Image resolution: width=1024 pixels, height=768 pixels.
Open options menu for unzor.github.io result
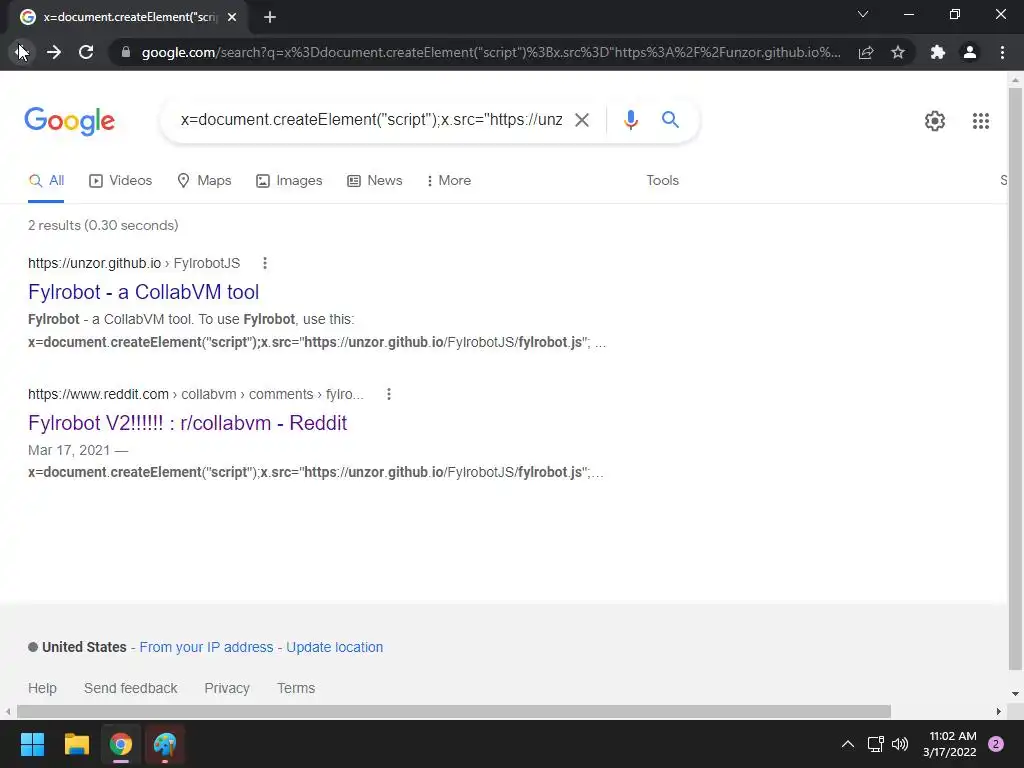click(x=264, y=263)
